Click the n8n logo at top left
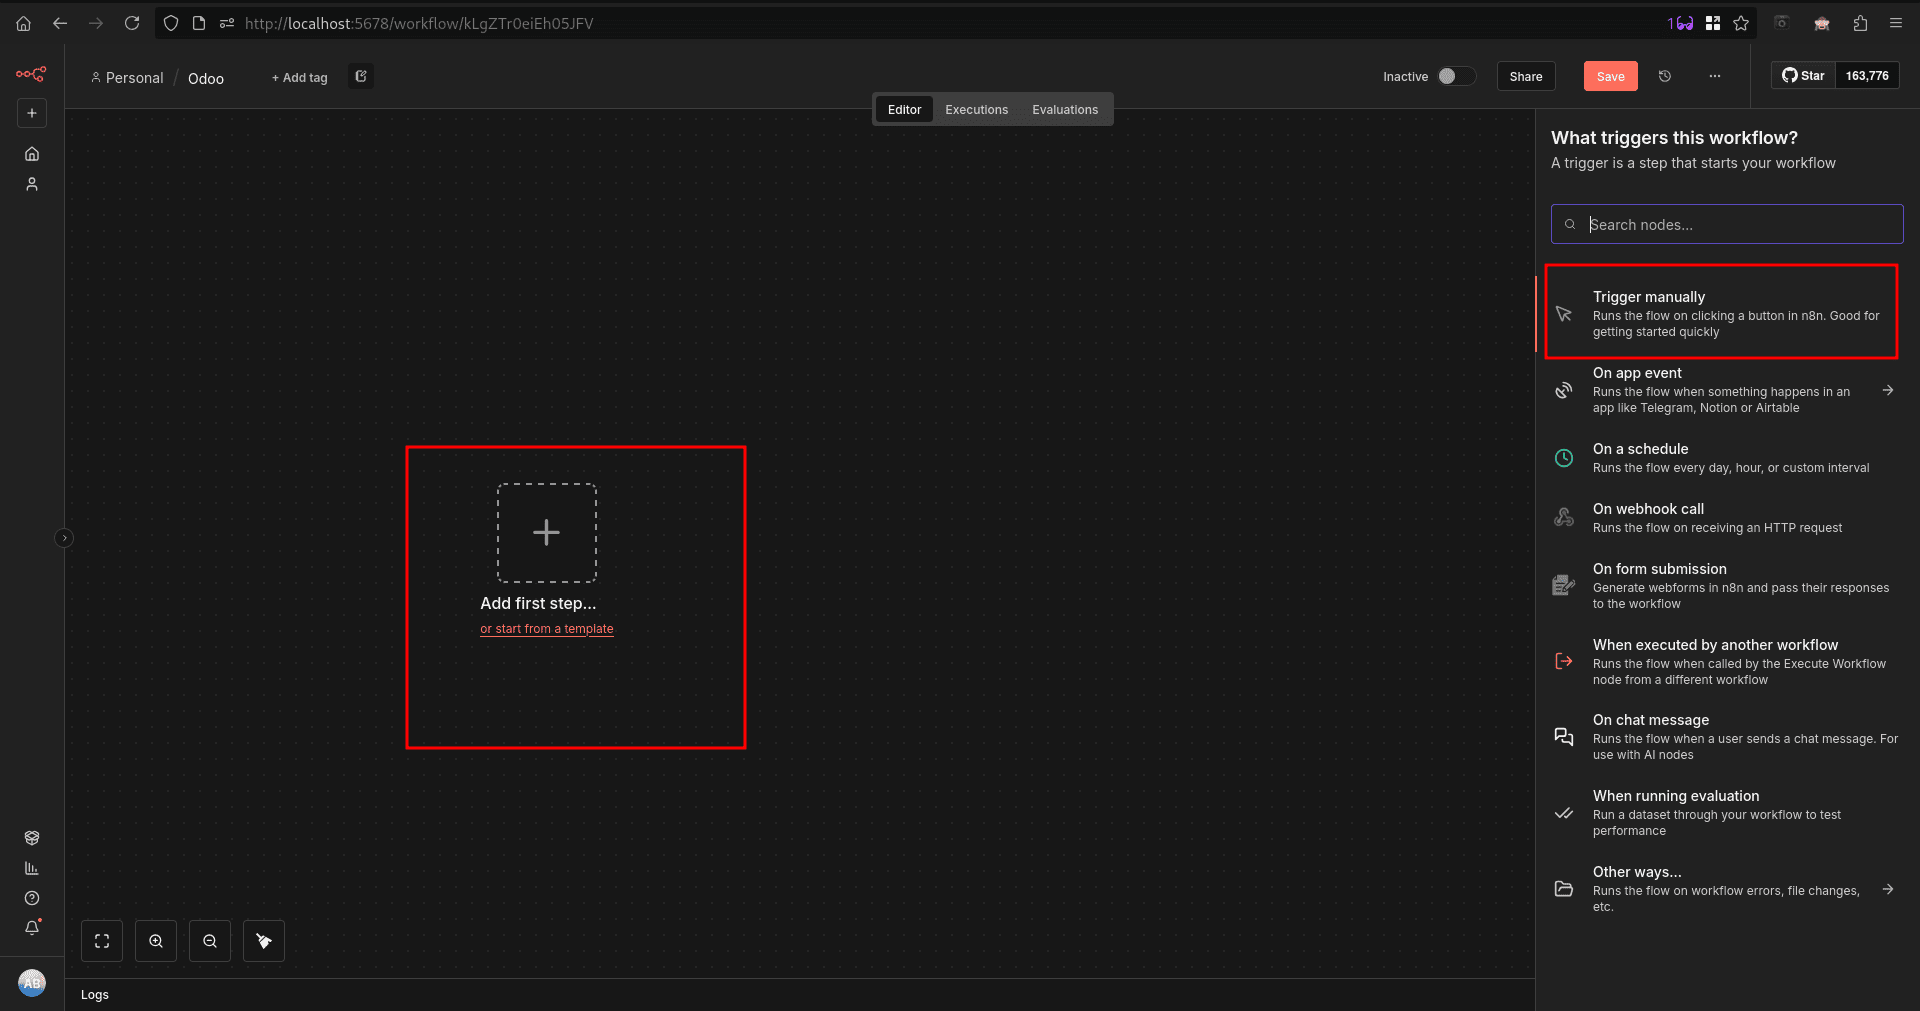The image size is (1920, 1011). [31, 74]
